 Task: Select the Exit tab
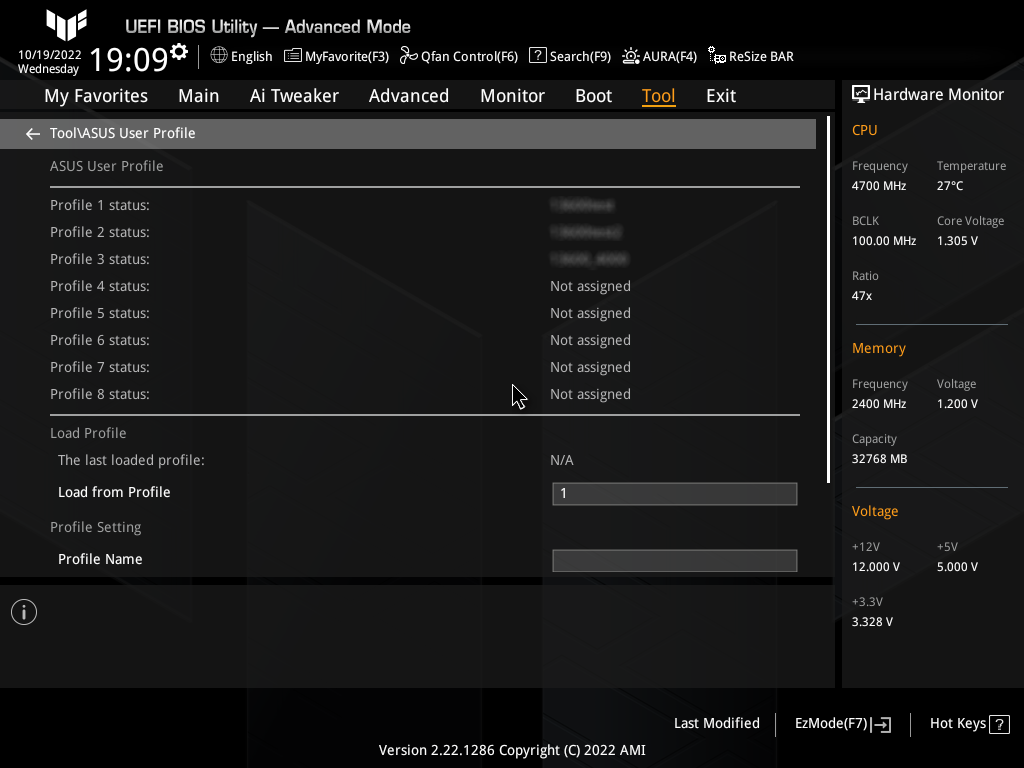click(722, 95)
